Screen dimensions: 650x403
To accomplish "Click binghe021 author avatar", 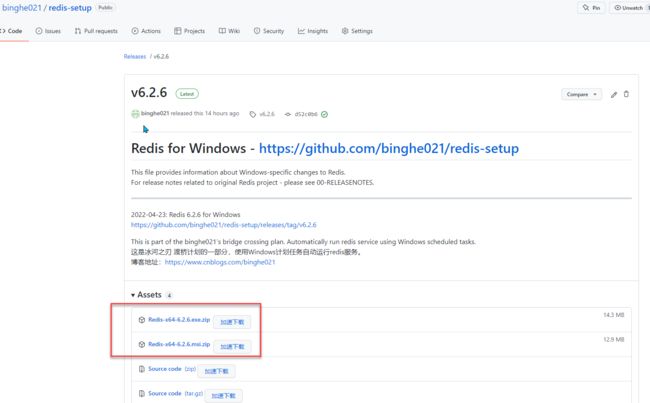I will pos(135,114).
